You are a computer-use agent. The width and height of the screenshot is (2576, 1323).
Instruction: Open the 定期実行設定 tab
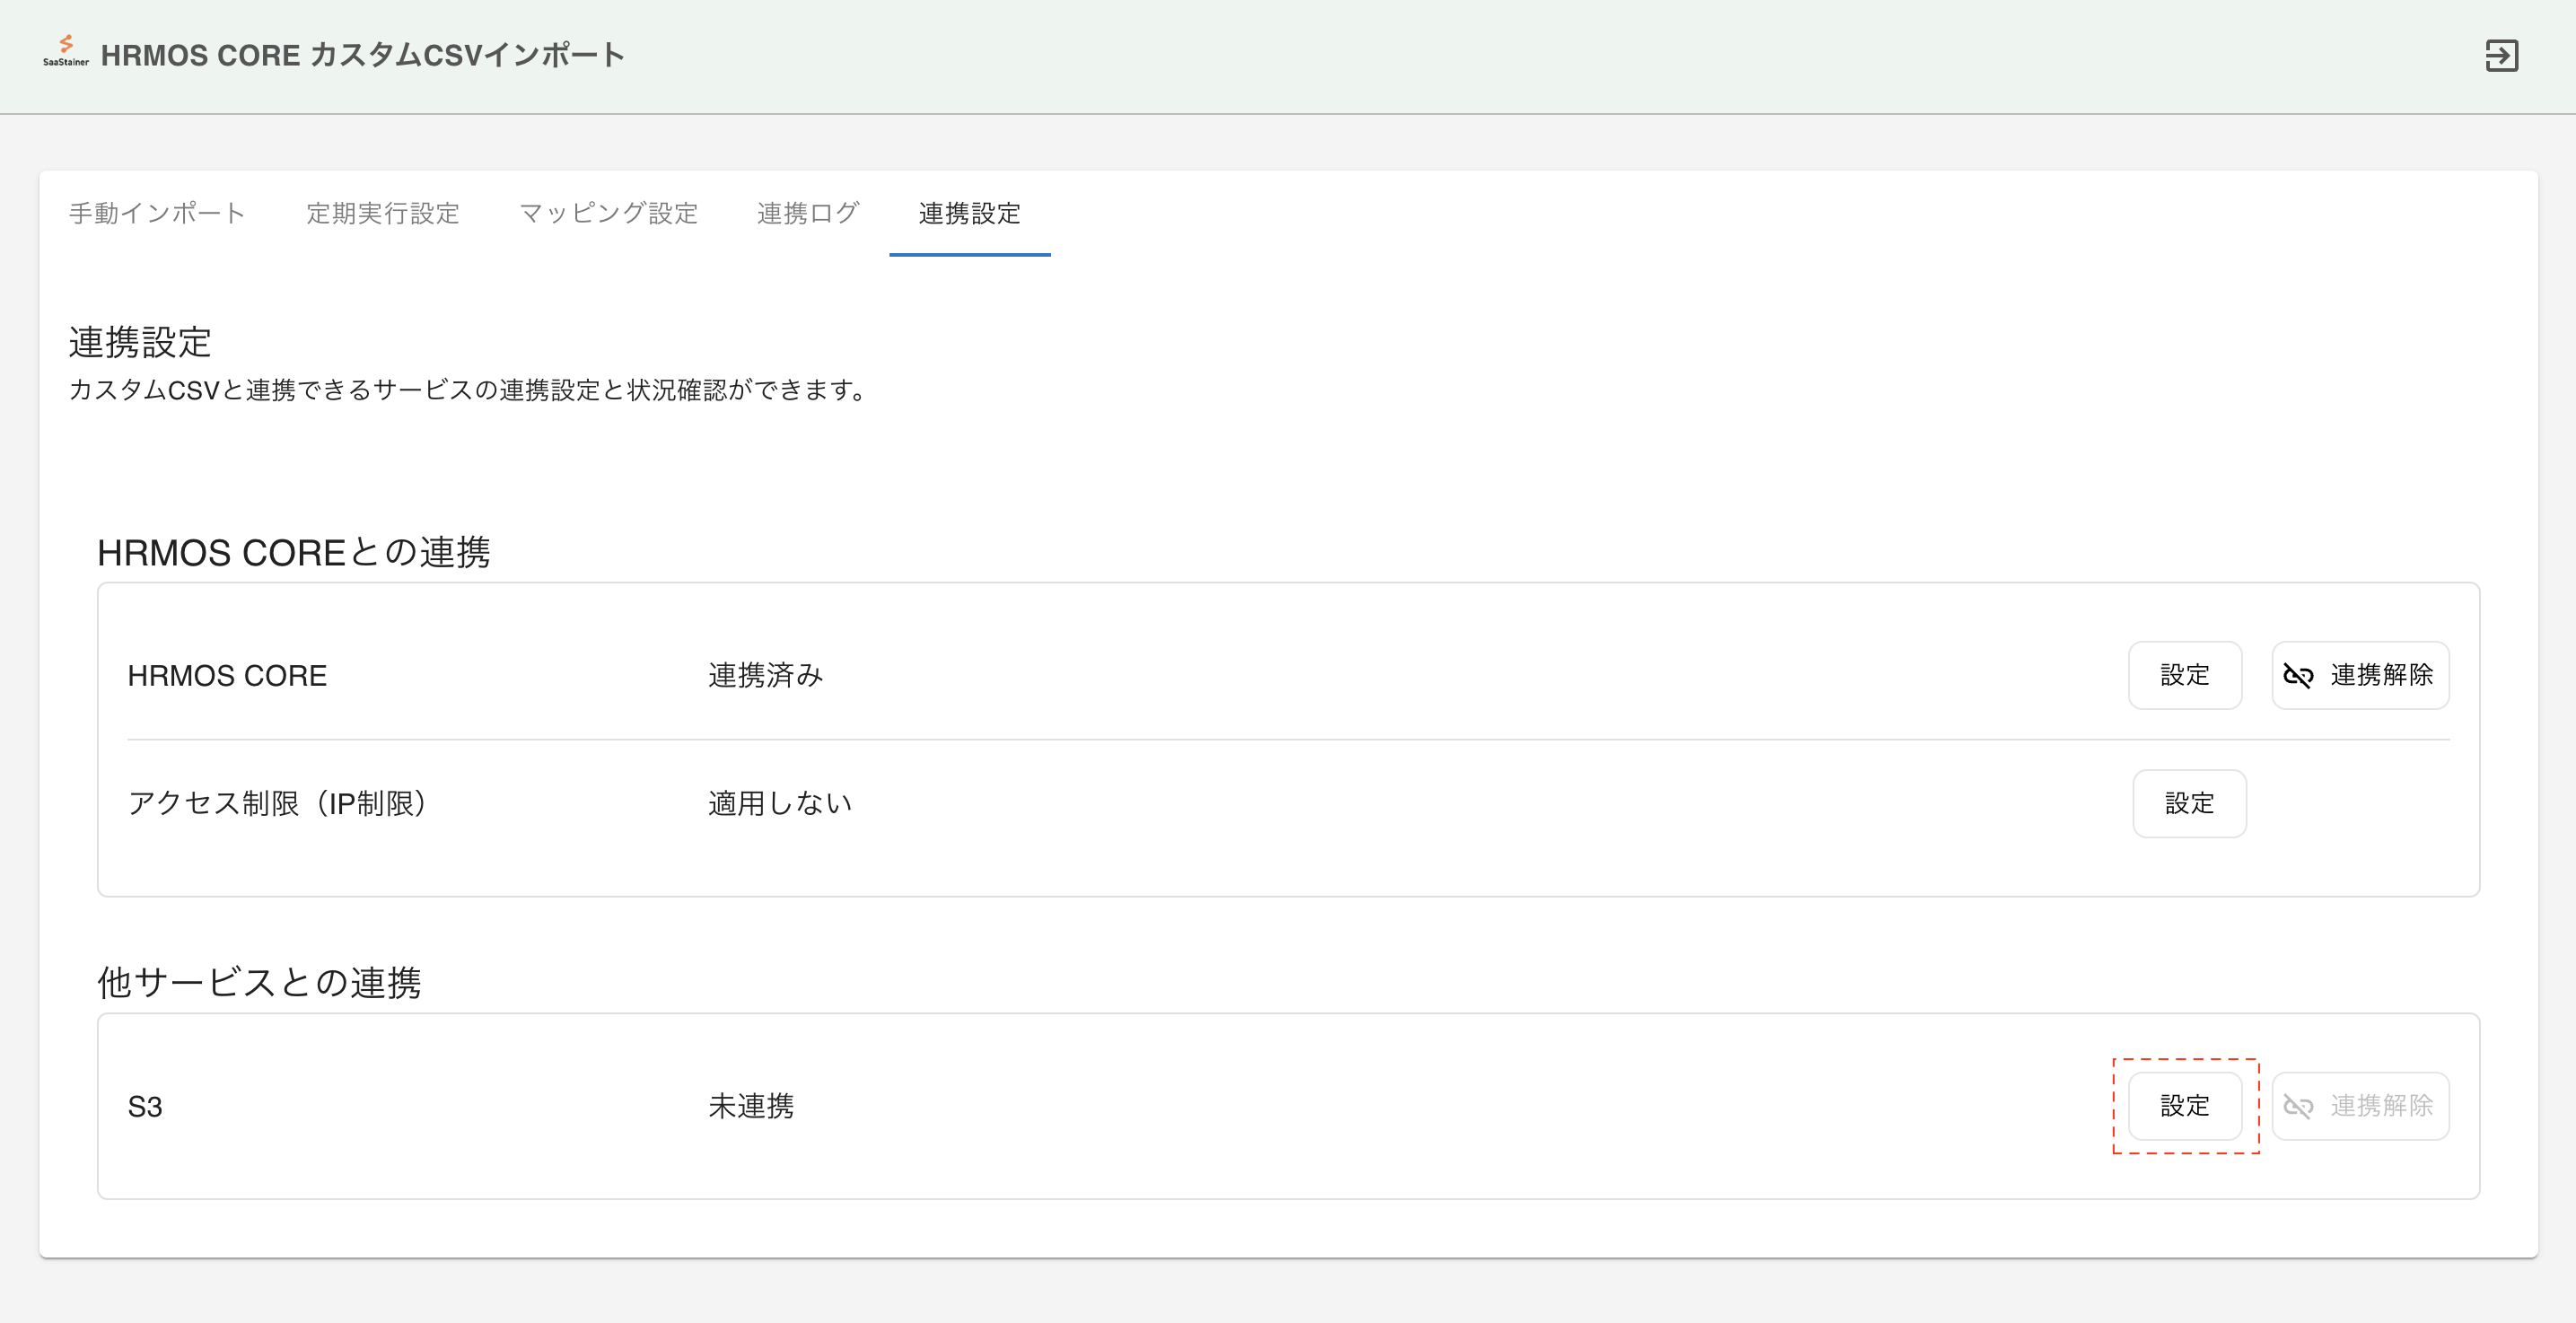pos(382,213)
